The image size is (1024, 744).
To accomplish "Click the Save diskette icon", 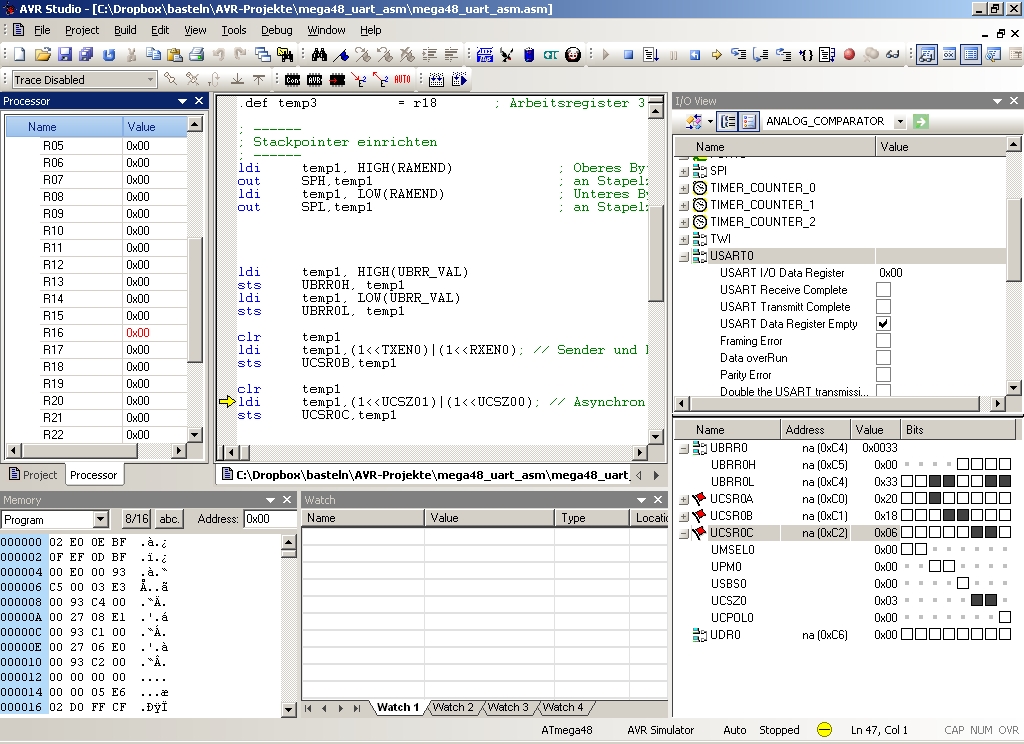I will (x=65, y=55).
